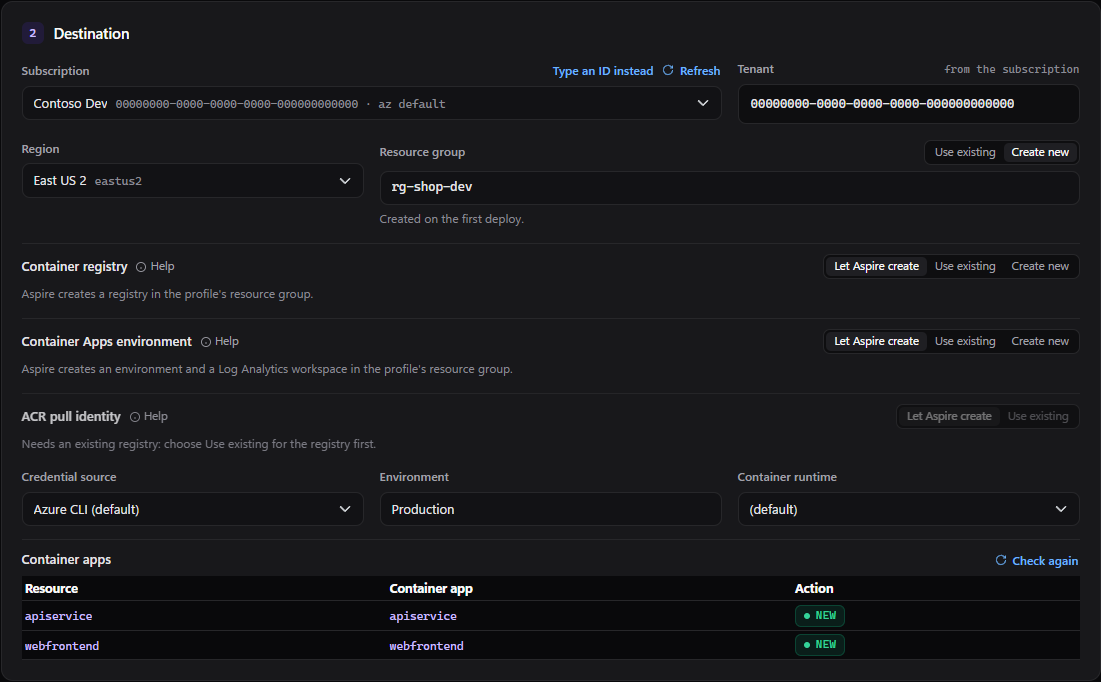Screen dimensions: 1101x682
Task: Open the Subscription dropdown Contoso Dev
Action: [371, 103]
